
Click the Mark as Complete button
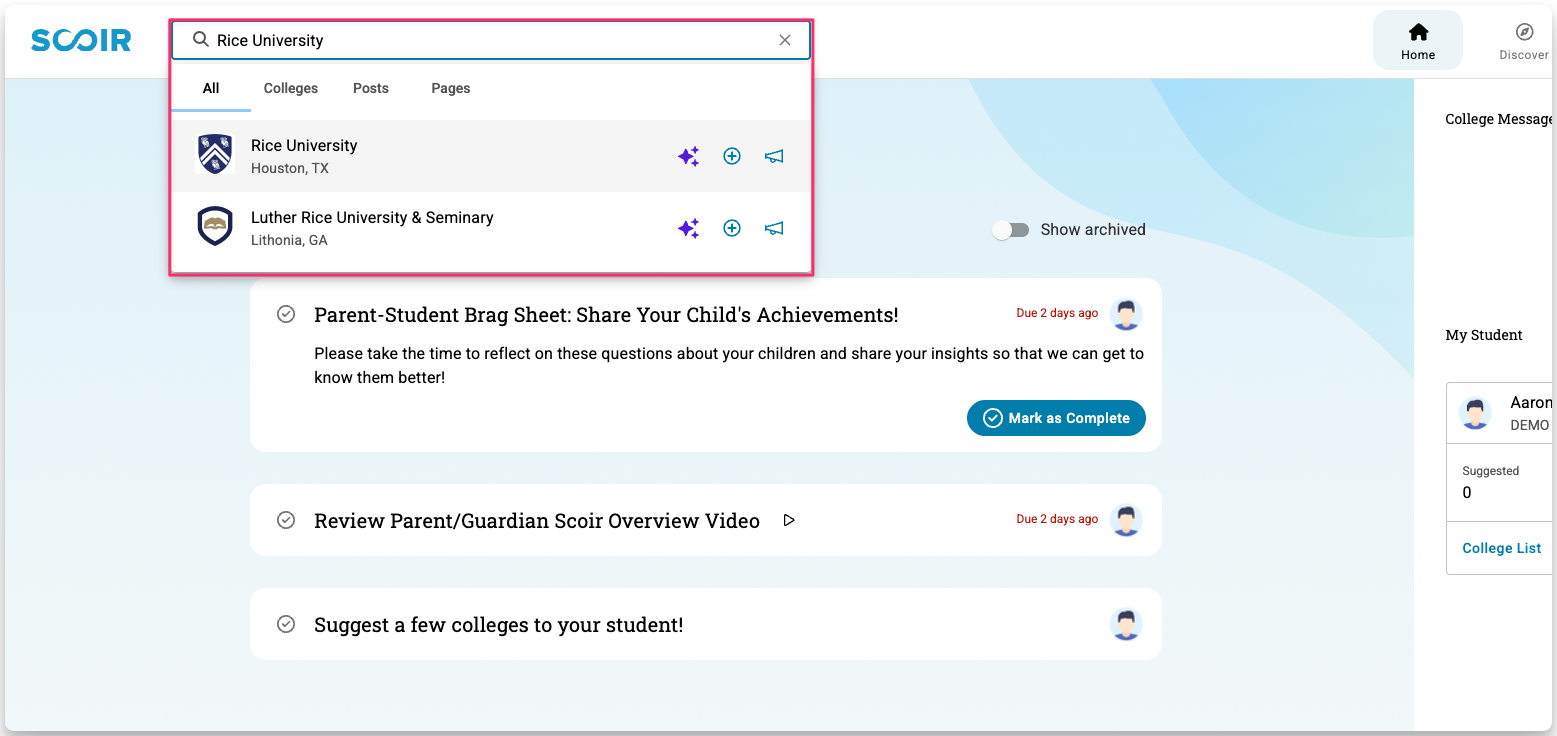click(1056, 418)
